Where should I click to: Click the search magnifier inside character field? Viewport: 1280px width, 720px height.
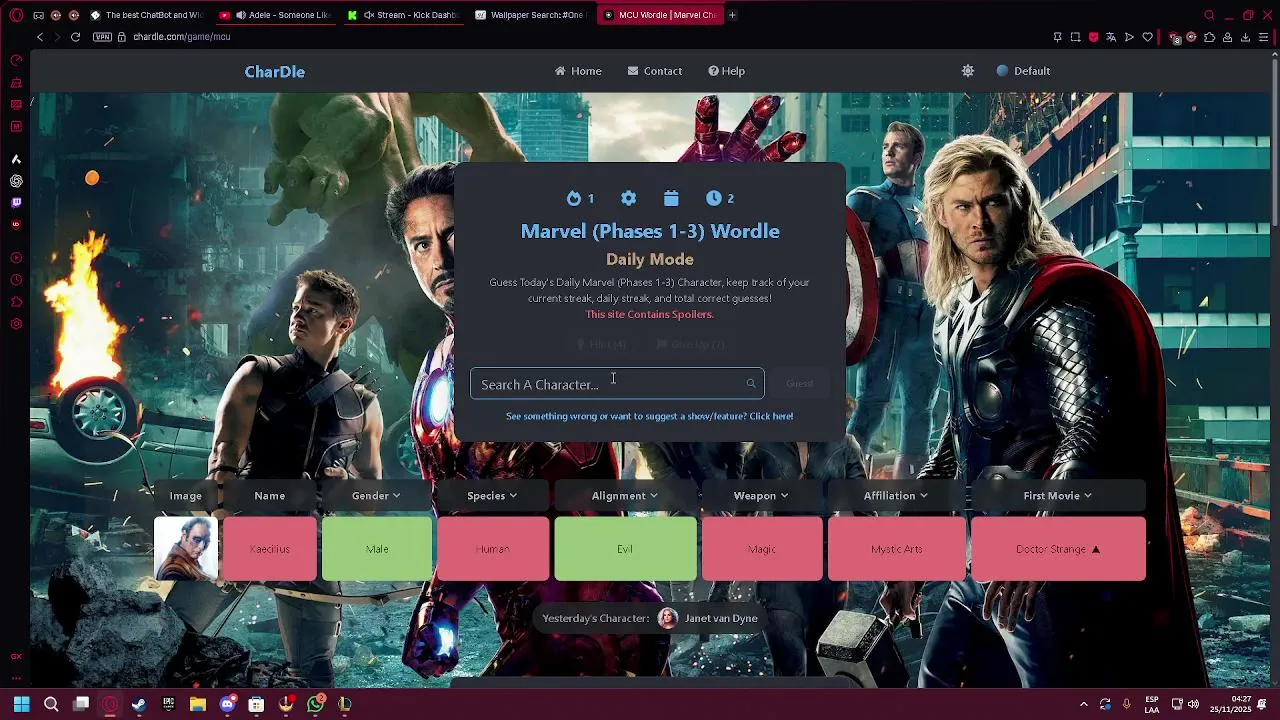pyautogui.click(x=750, y=384)
